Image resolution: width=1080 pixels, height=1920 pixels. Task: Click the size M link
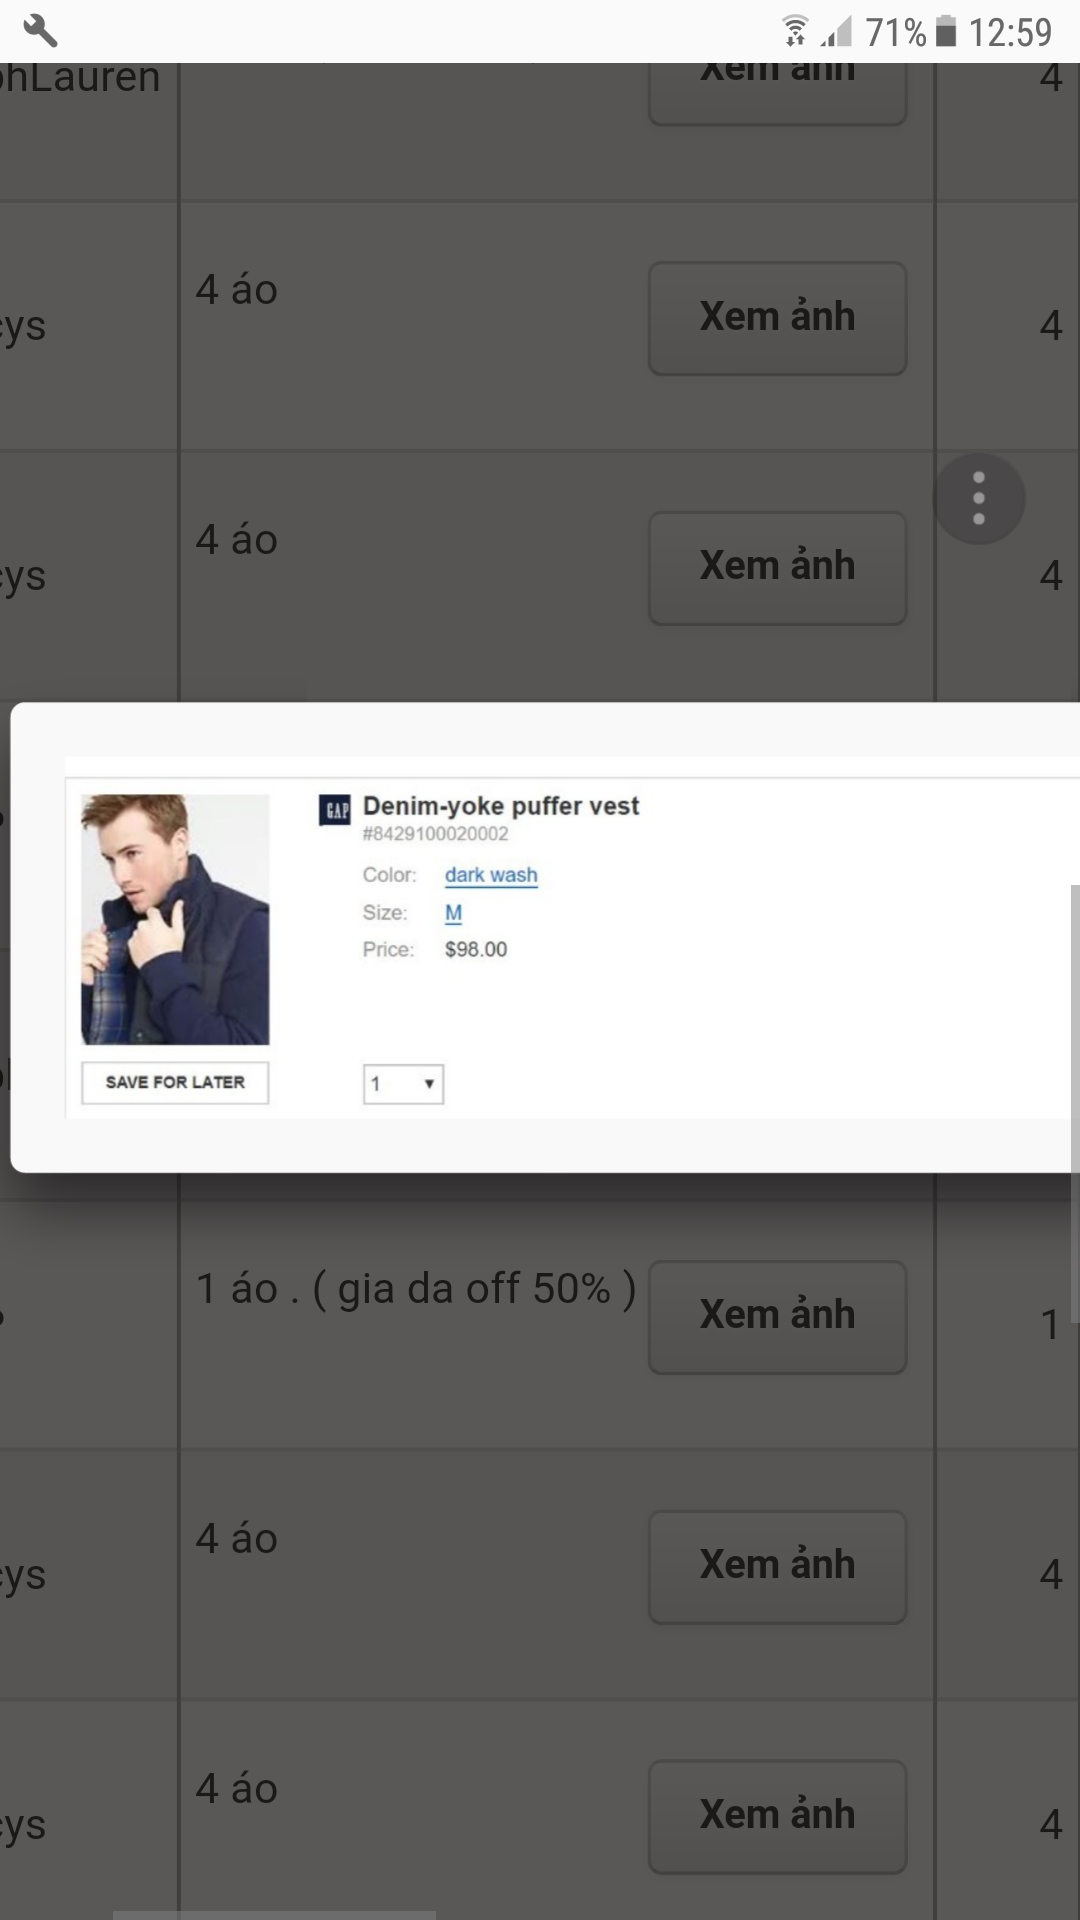pyautogui.click(x=453, y=913)
